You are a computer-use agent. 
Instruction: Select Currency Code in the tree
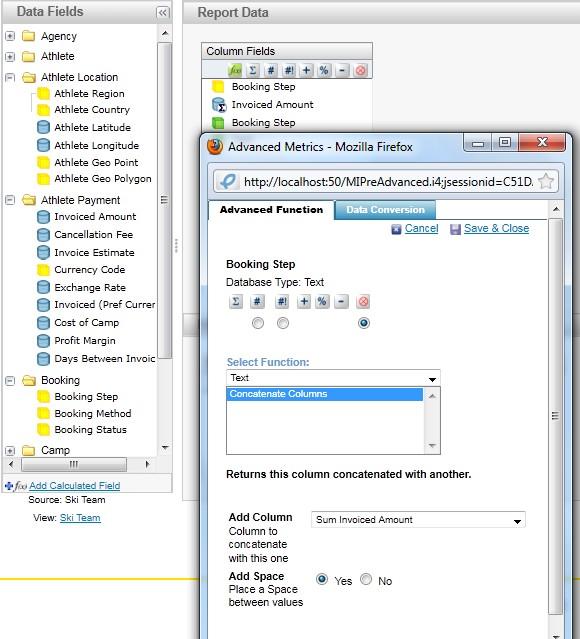coord(90,270)
